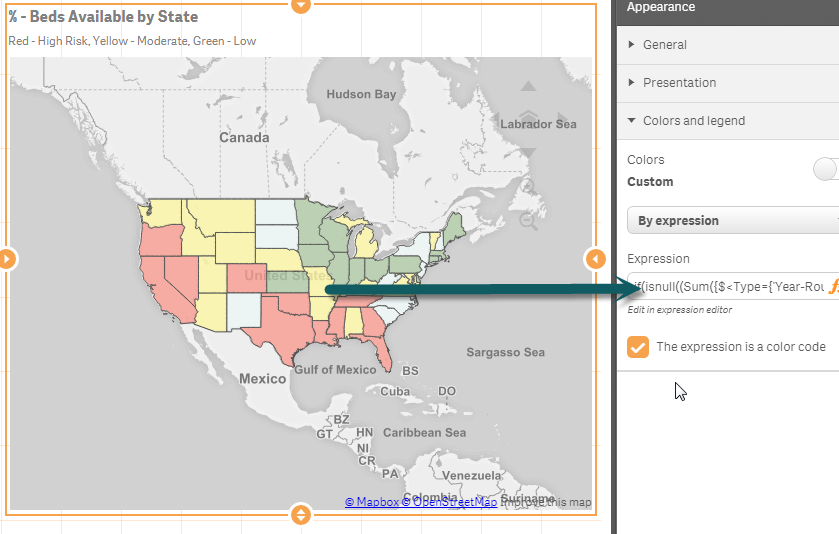
Task: Select the Nevada region on the map
Action: (x=183, y=278)
